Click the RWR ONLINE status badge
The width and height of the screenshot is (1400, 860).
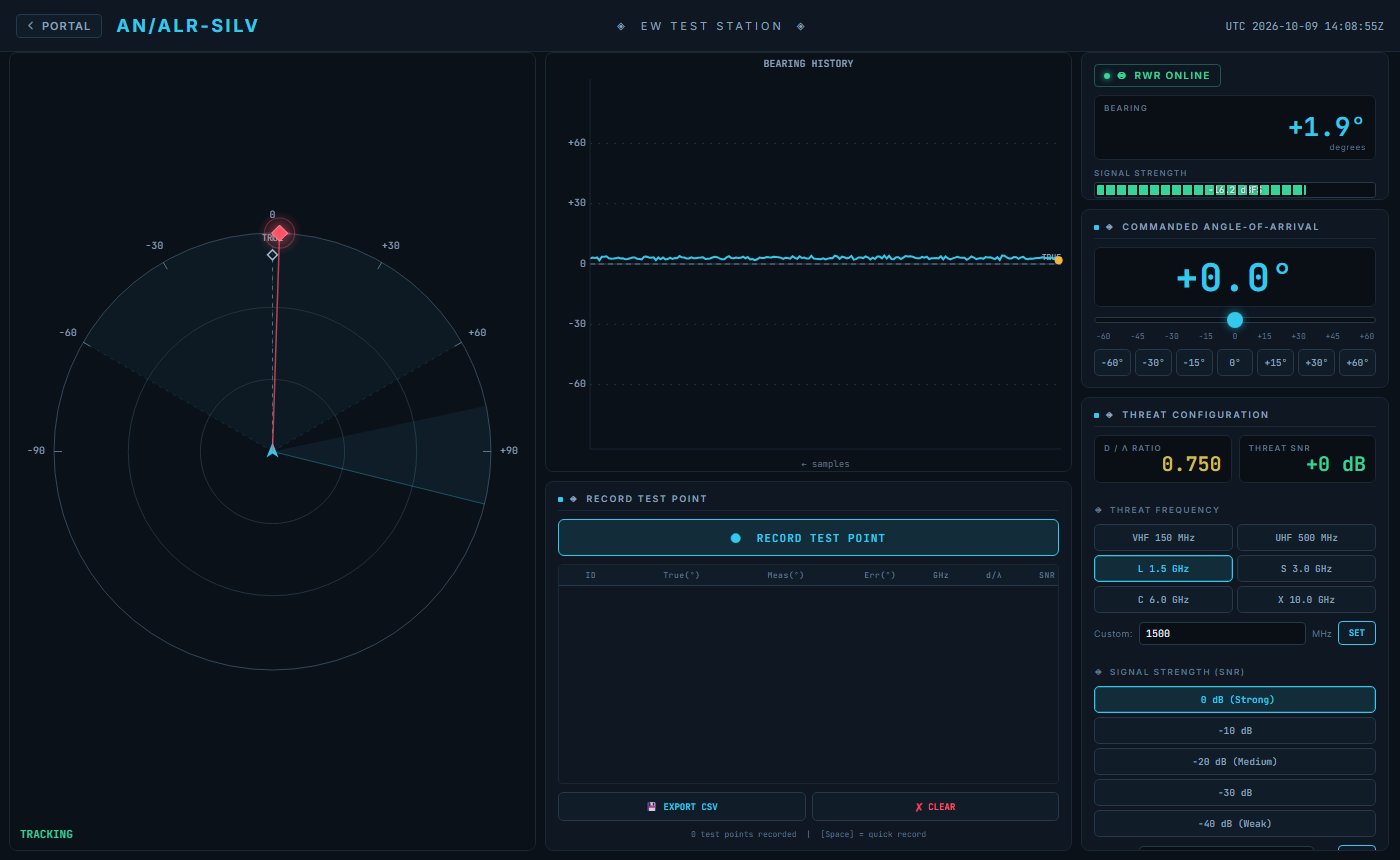coord(1157,76)
